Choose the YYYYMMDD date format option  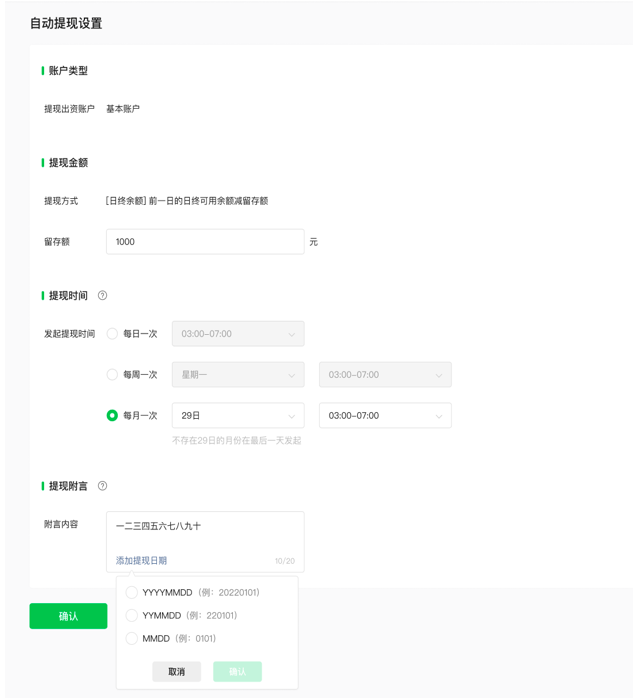(x=132, y=592)
